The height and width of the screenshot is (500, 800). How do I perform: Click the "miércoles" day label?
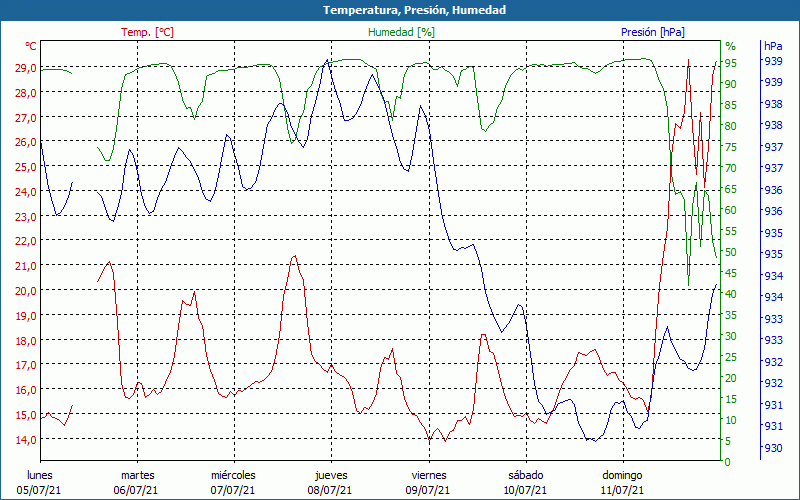(x=233, y=476)
